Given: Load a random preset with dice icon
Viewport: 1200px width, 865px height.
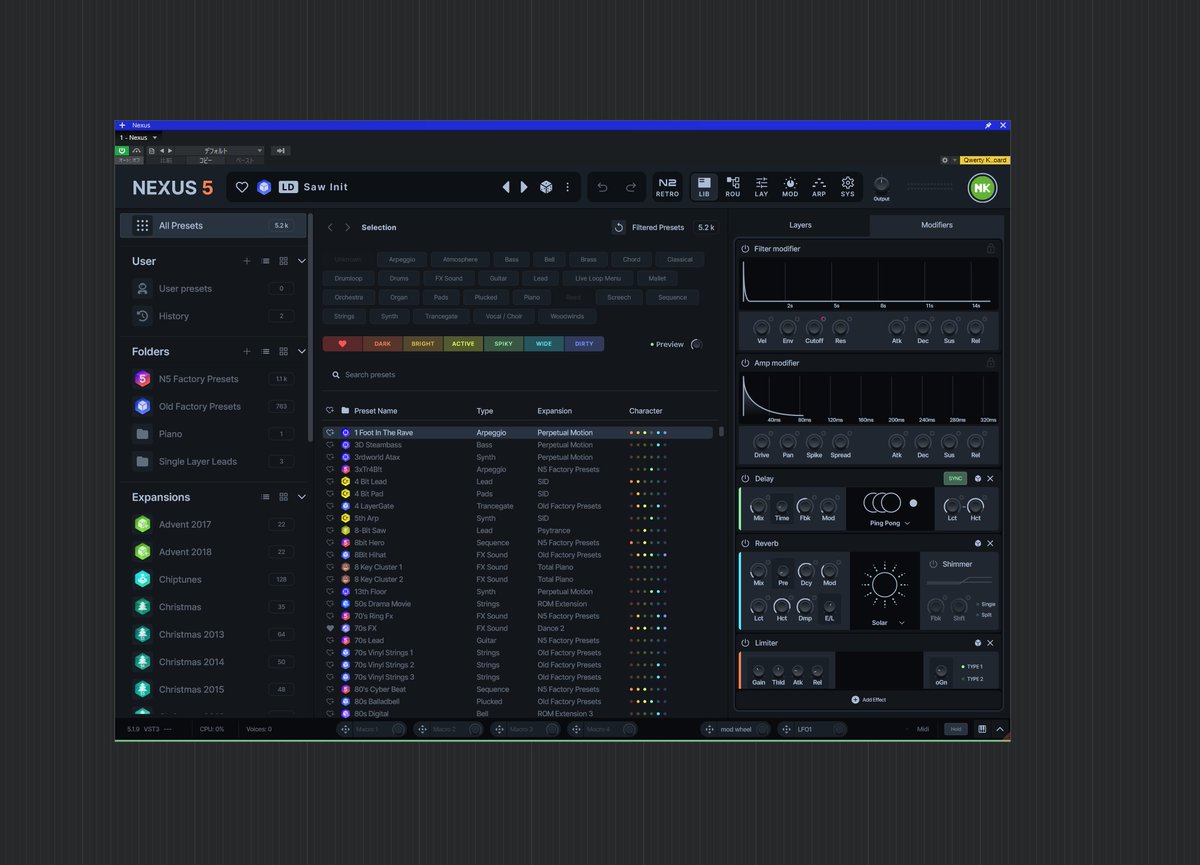Looking at the screenshot, I should (546, 187).
